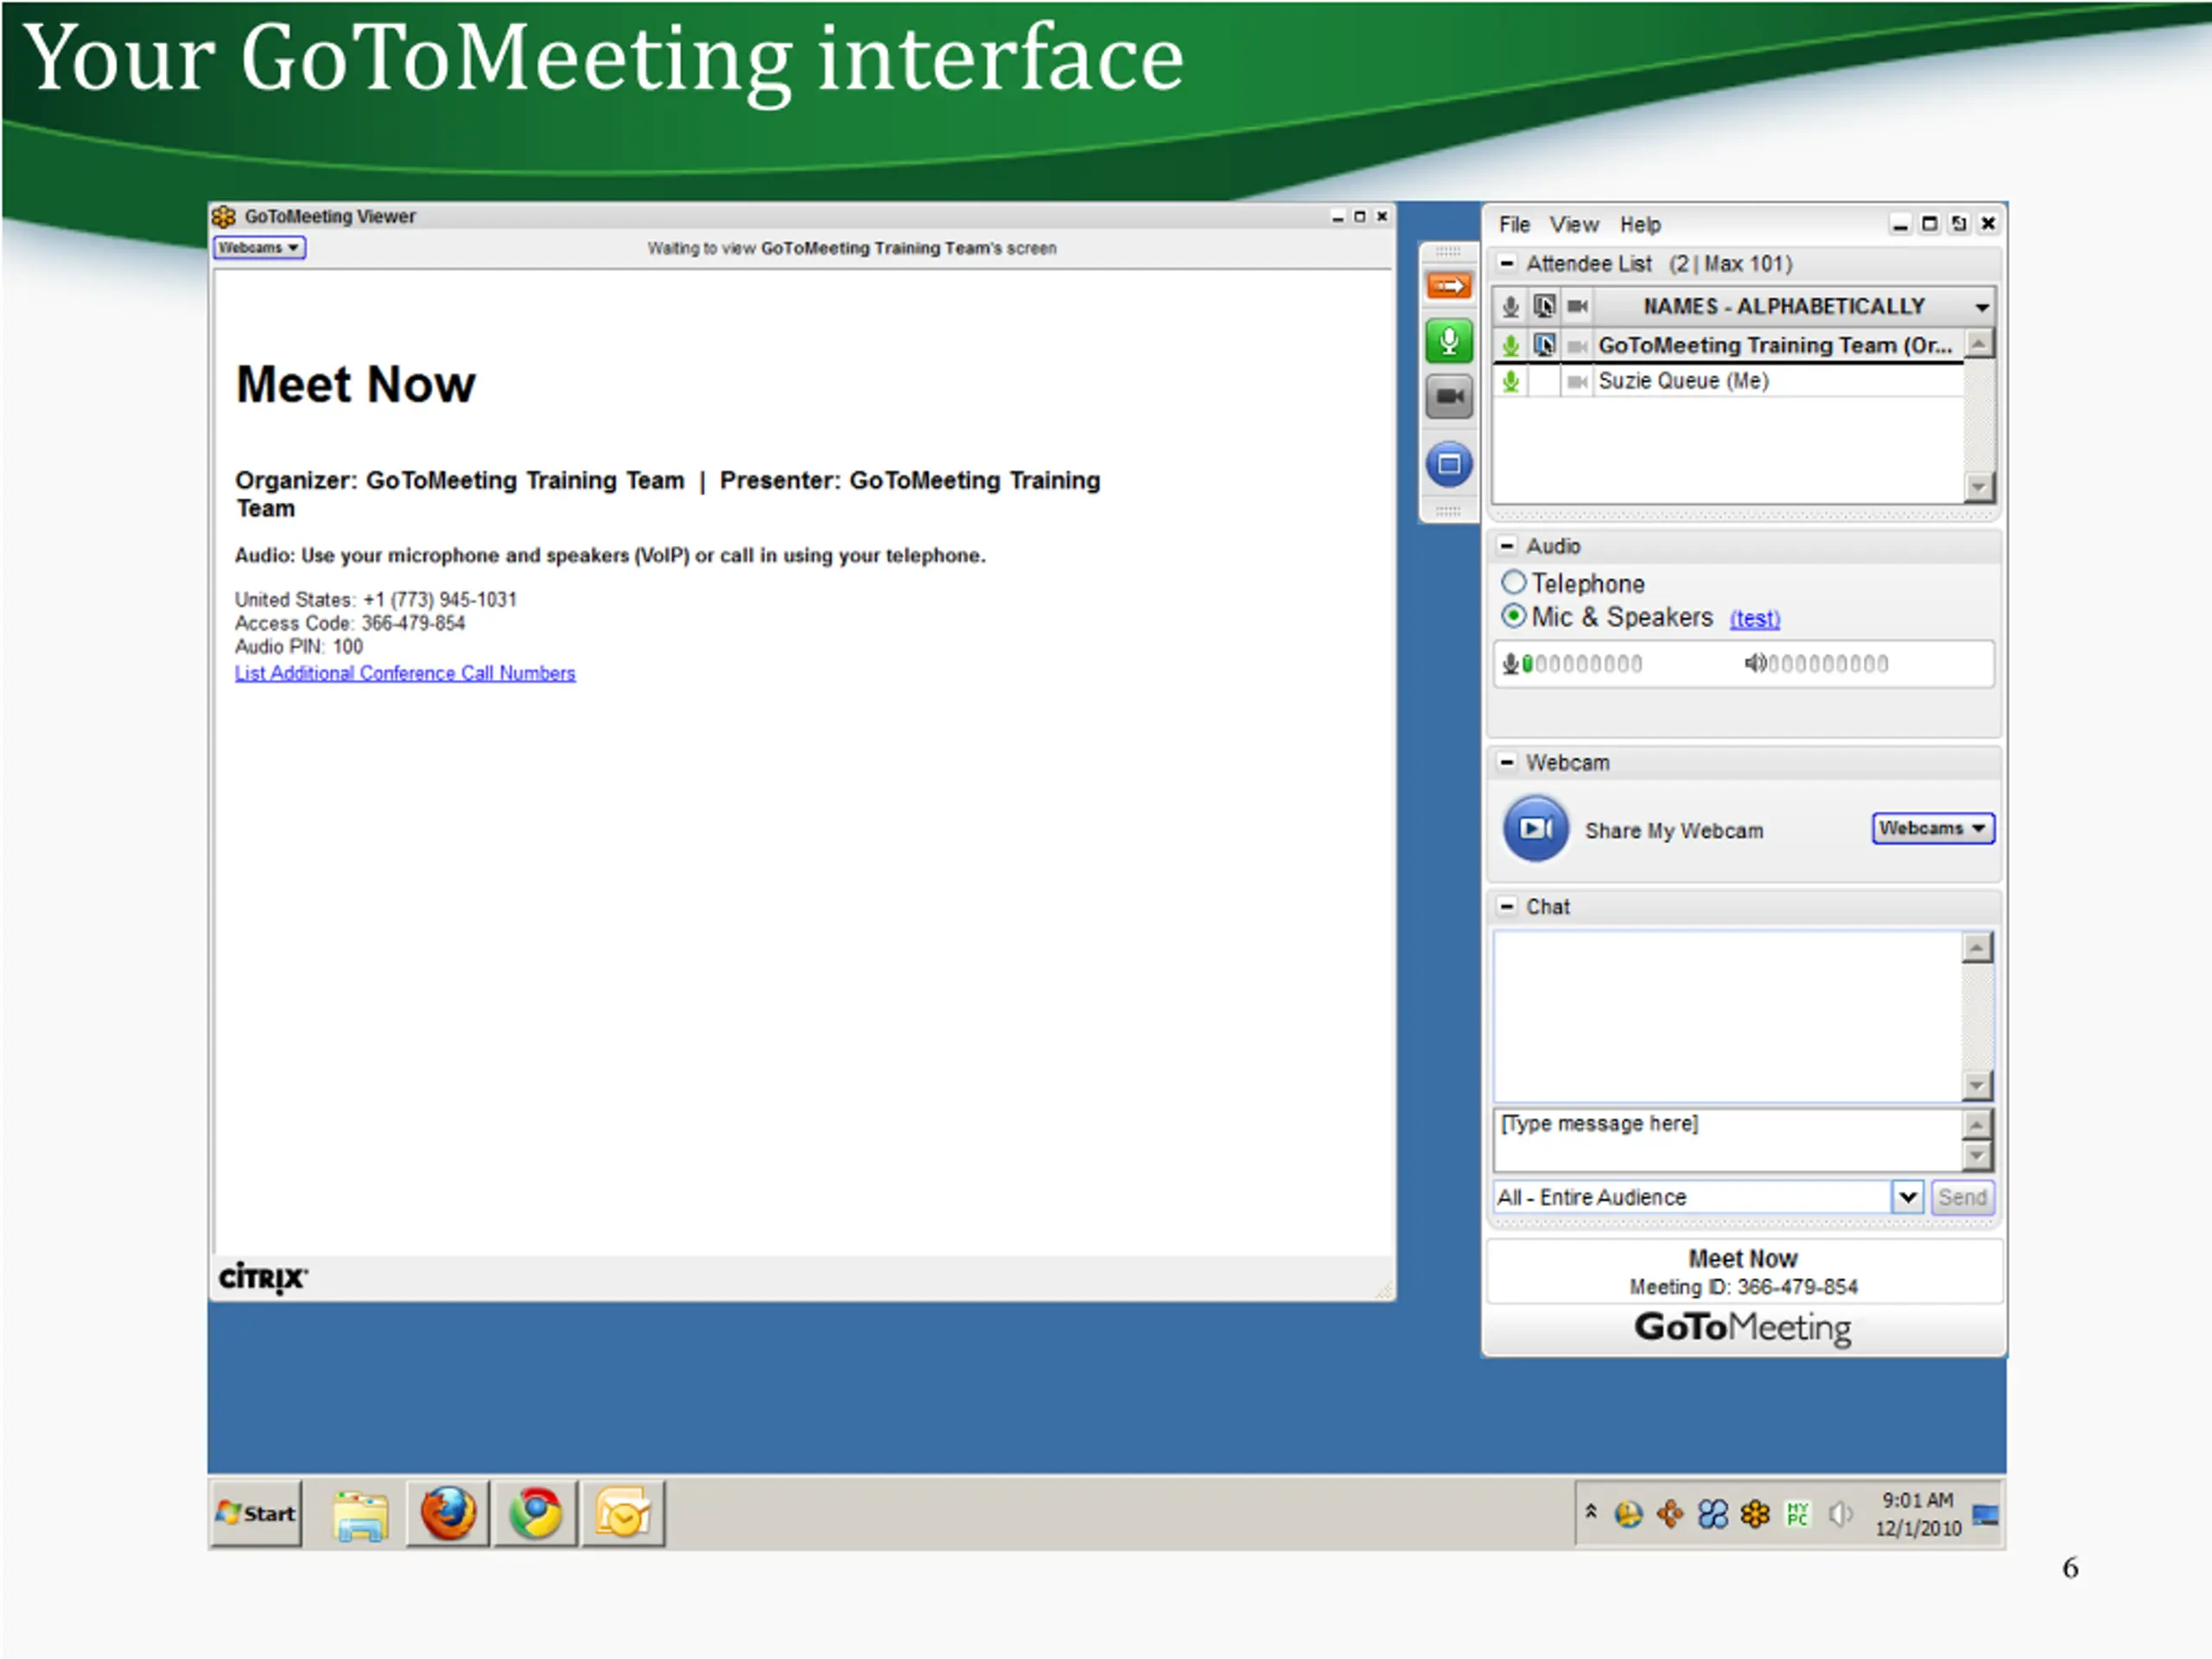Viewport: 2212px width, 1659px height.
Task: Open the Webcams dropdown in Webcam pane
Action: pos(1933,828)
